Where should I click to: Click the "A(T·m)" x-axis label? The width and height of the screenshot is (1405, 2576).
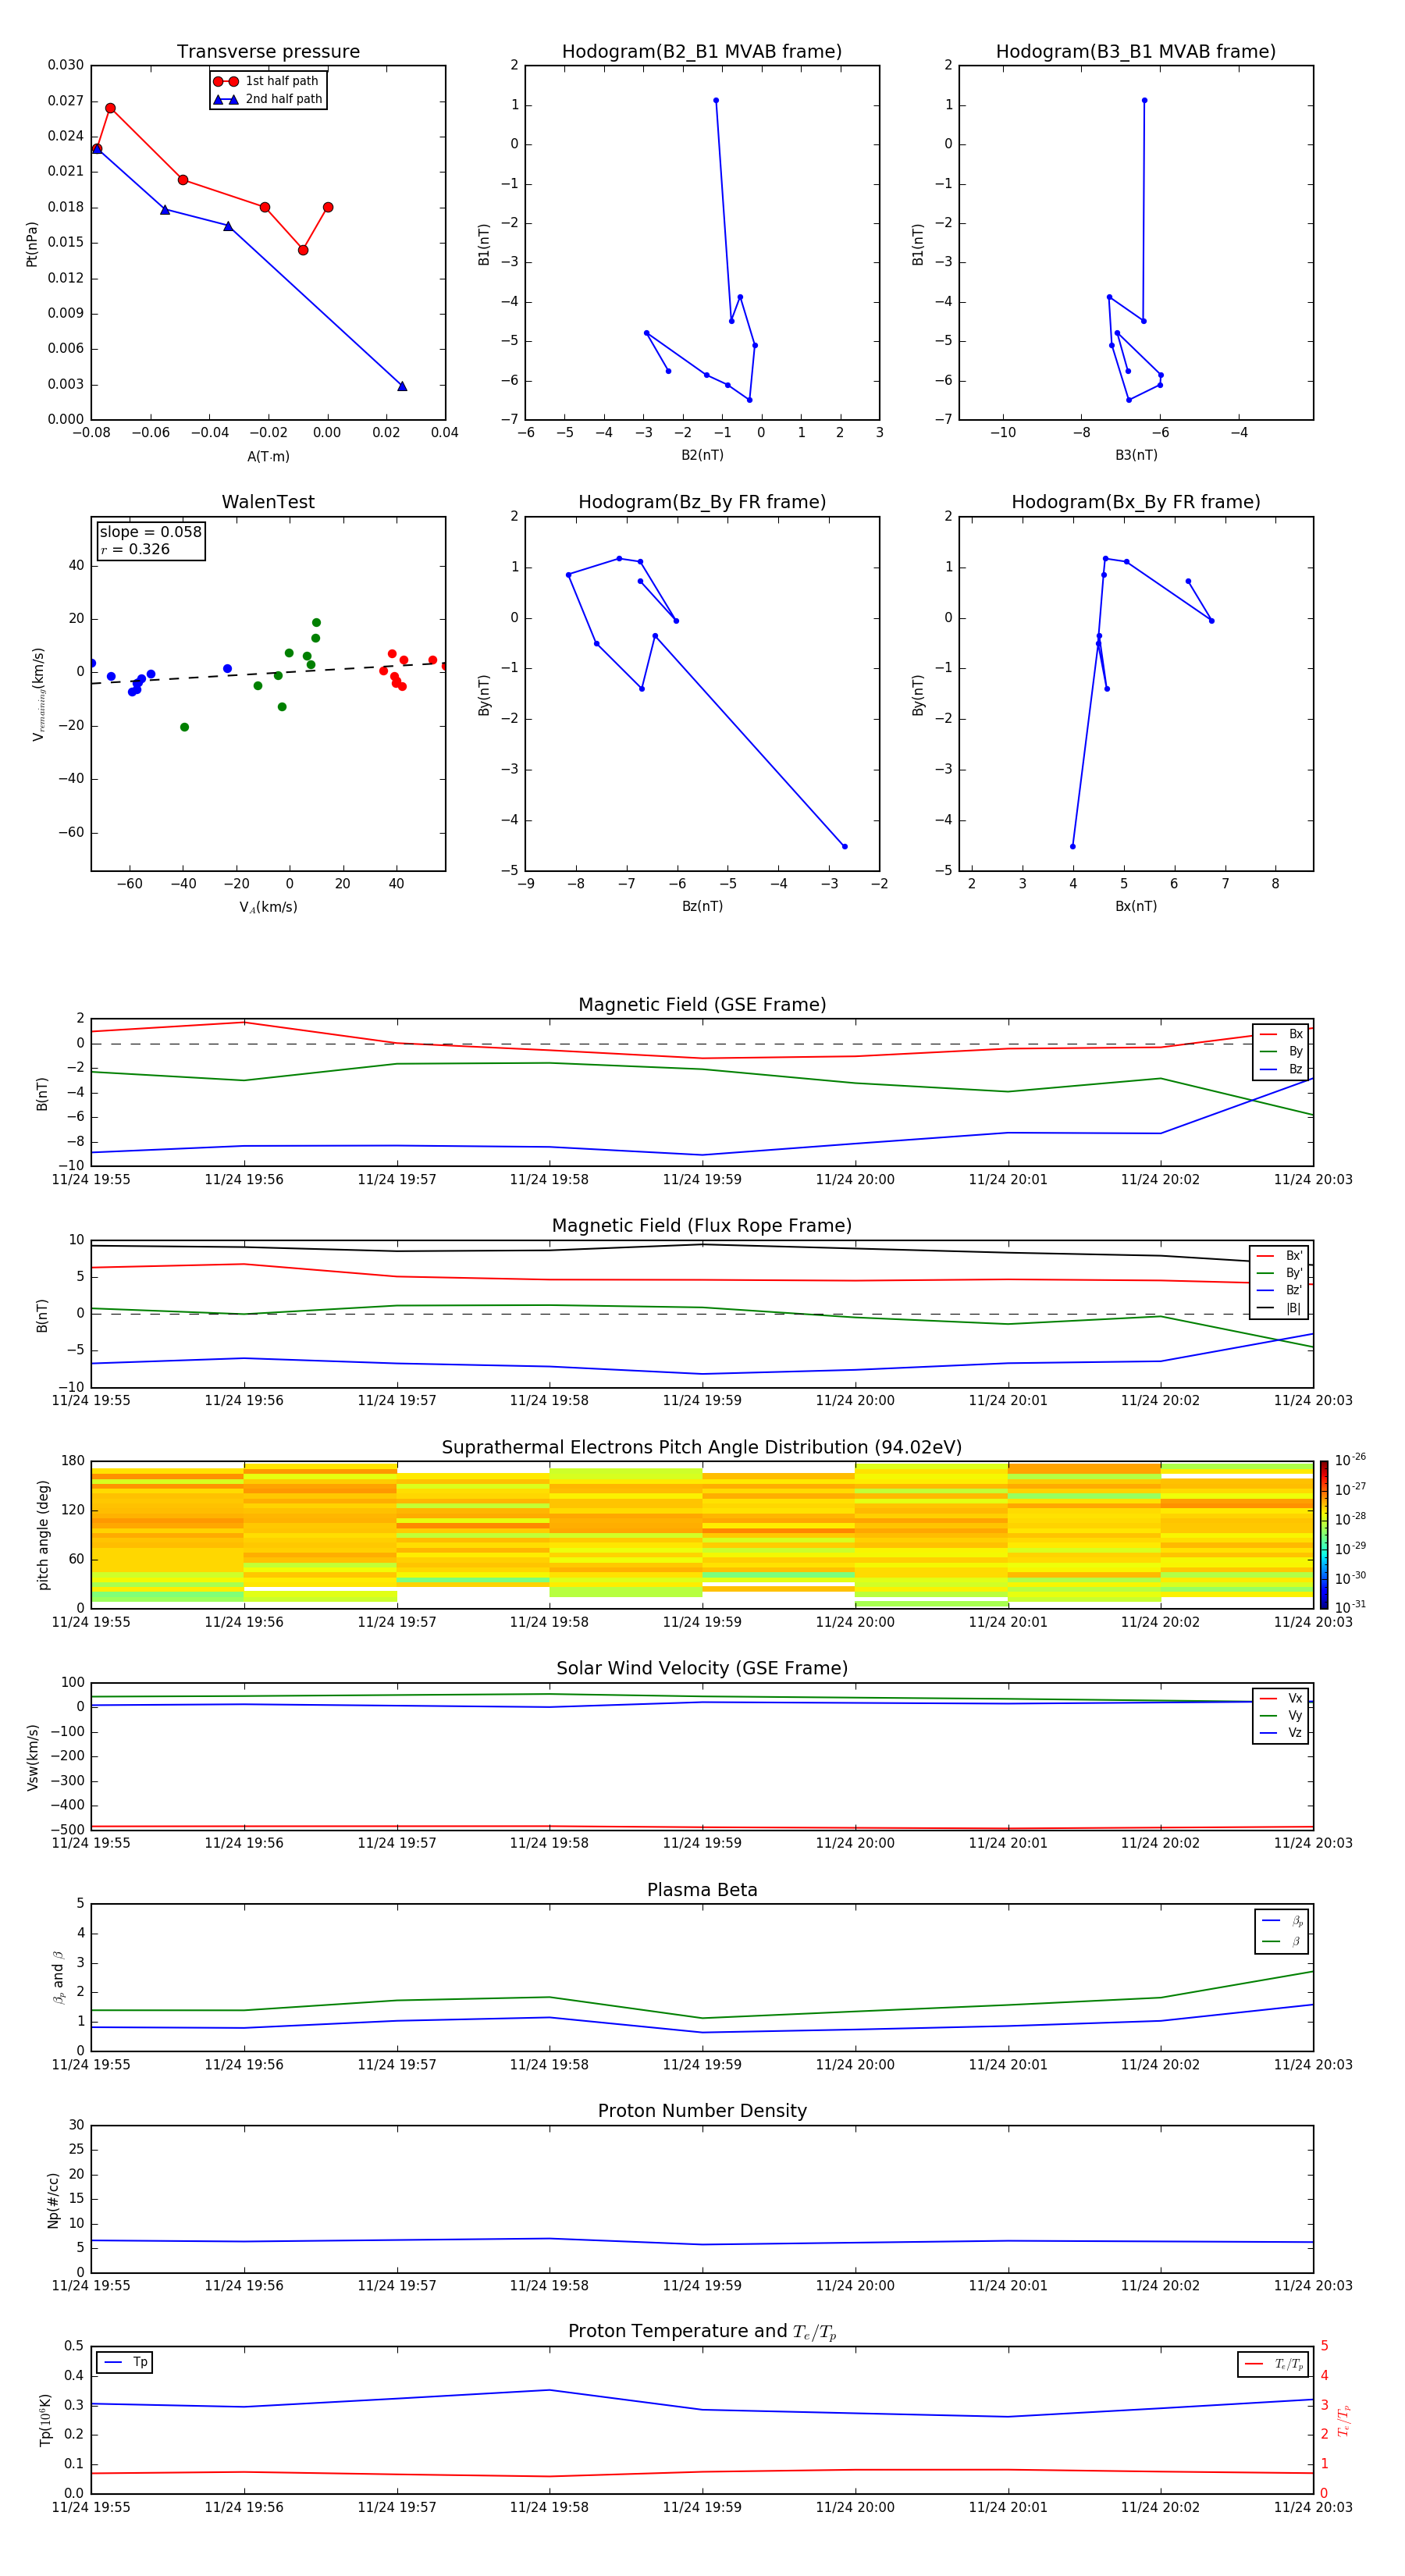(268, 457)
